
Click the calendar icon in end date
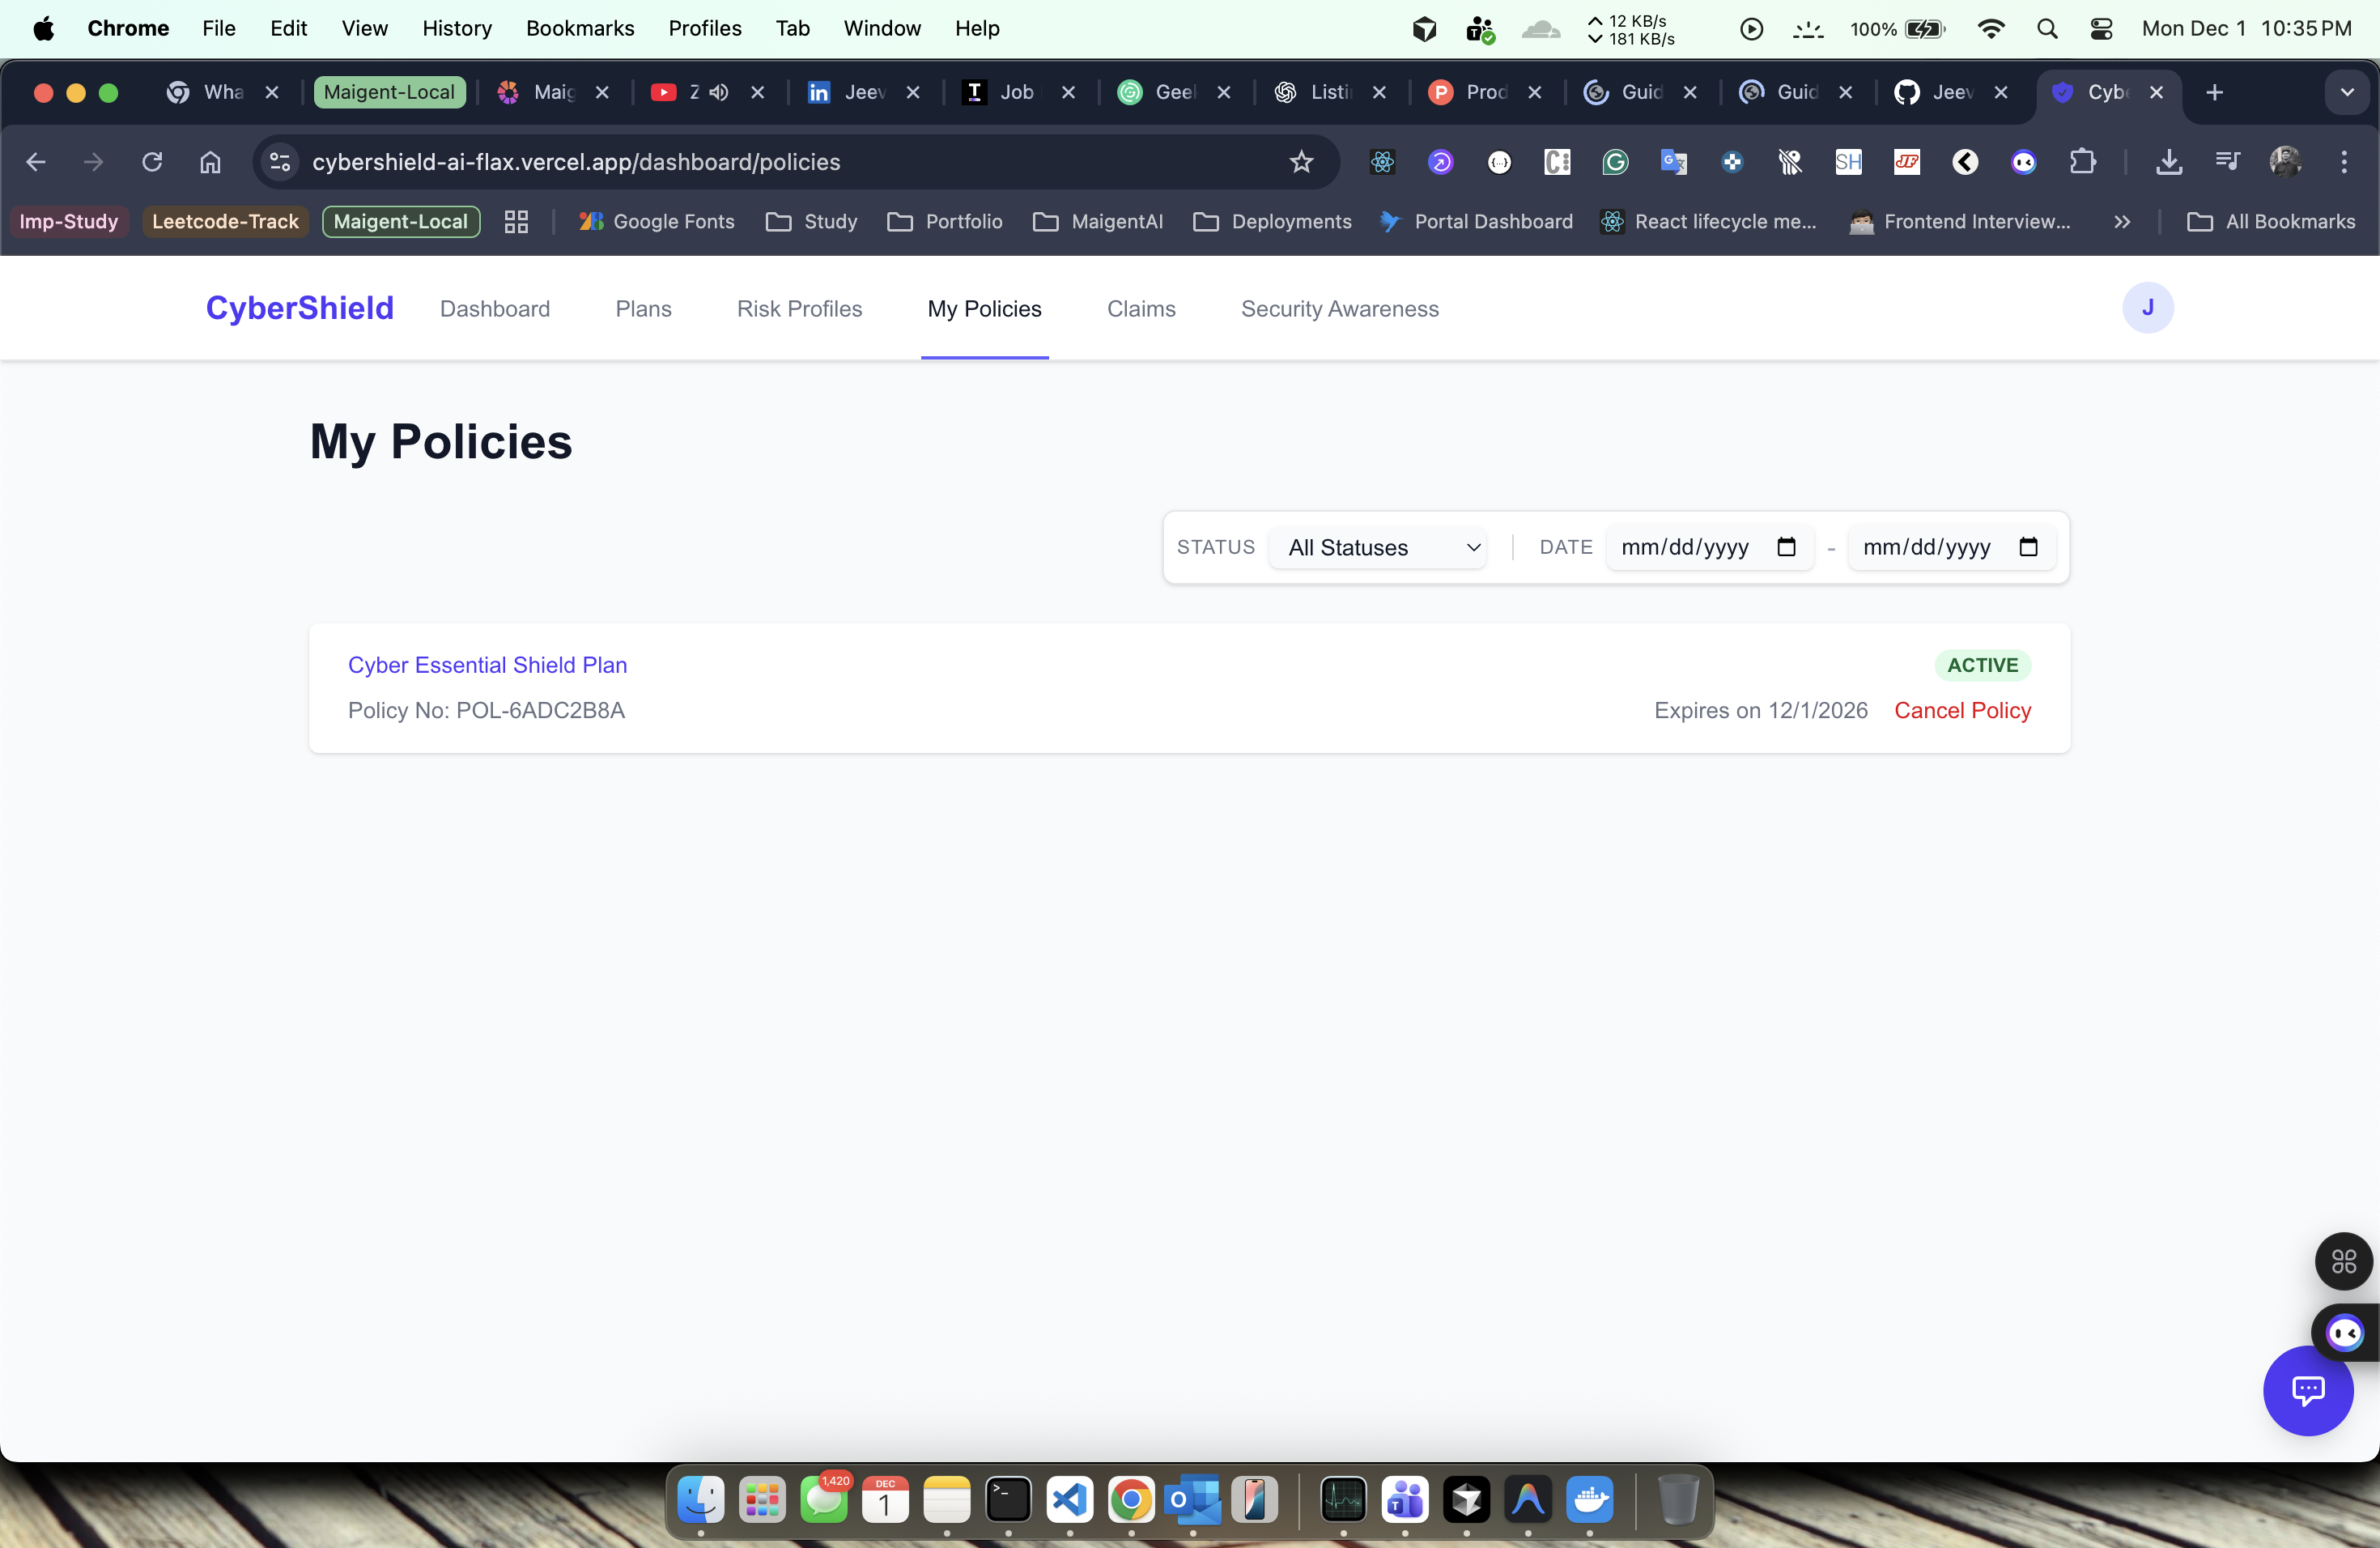(x=2028, y=547)
